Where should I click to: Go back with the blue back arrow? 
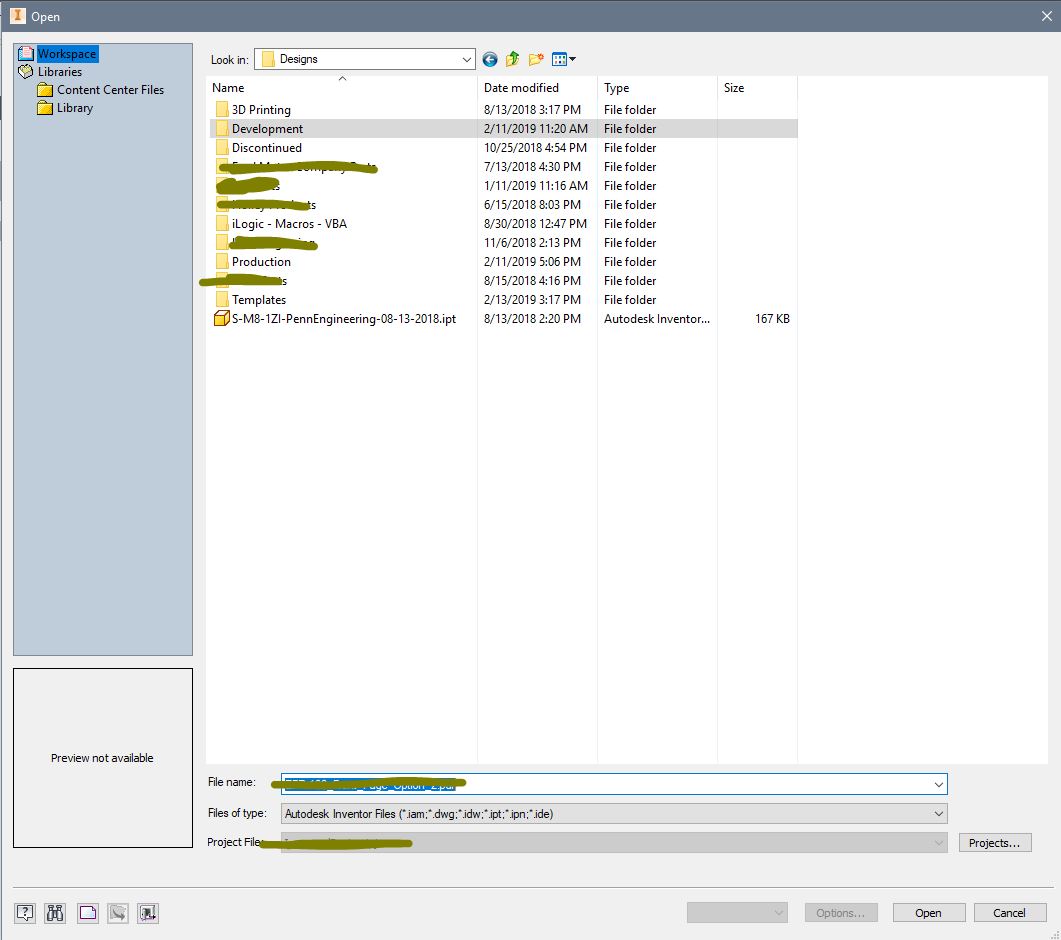(489, 59)
